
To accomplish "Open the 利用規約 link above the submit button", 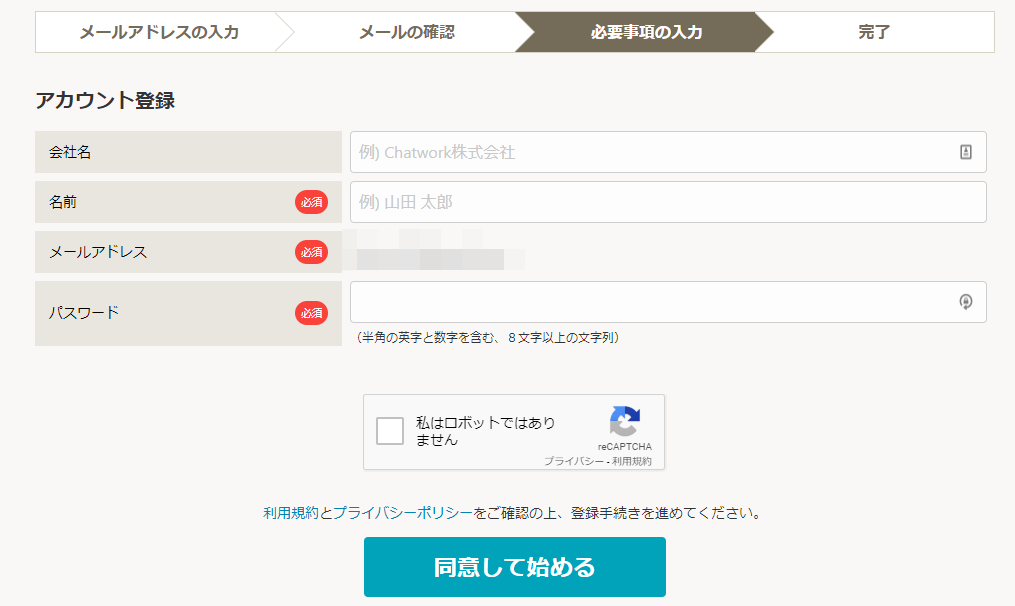I will pos(291,513).
